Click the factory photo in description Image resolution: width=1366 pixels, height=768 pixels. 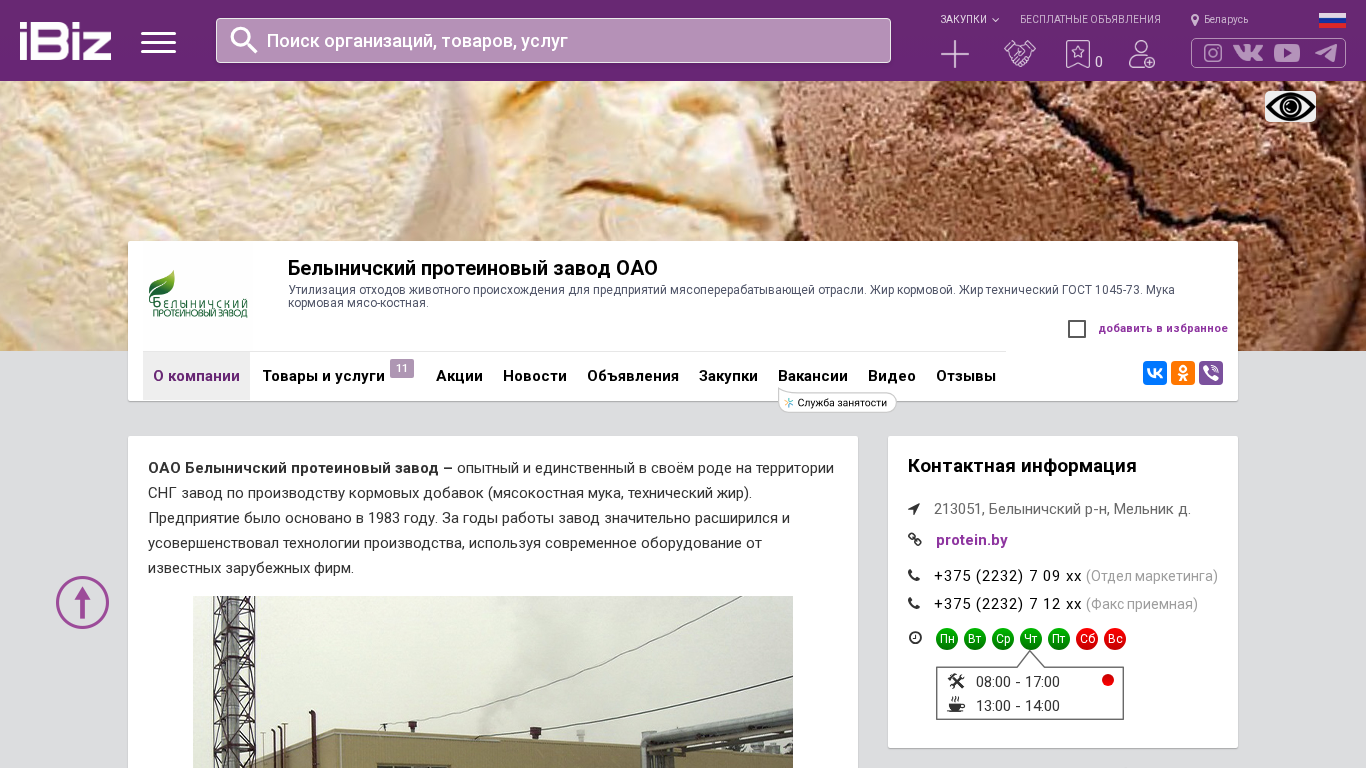click(x=493, y=682)
